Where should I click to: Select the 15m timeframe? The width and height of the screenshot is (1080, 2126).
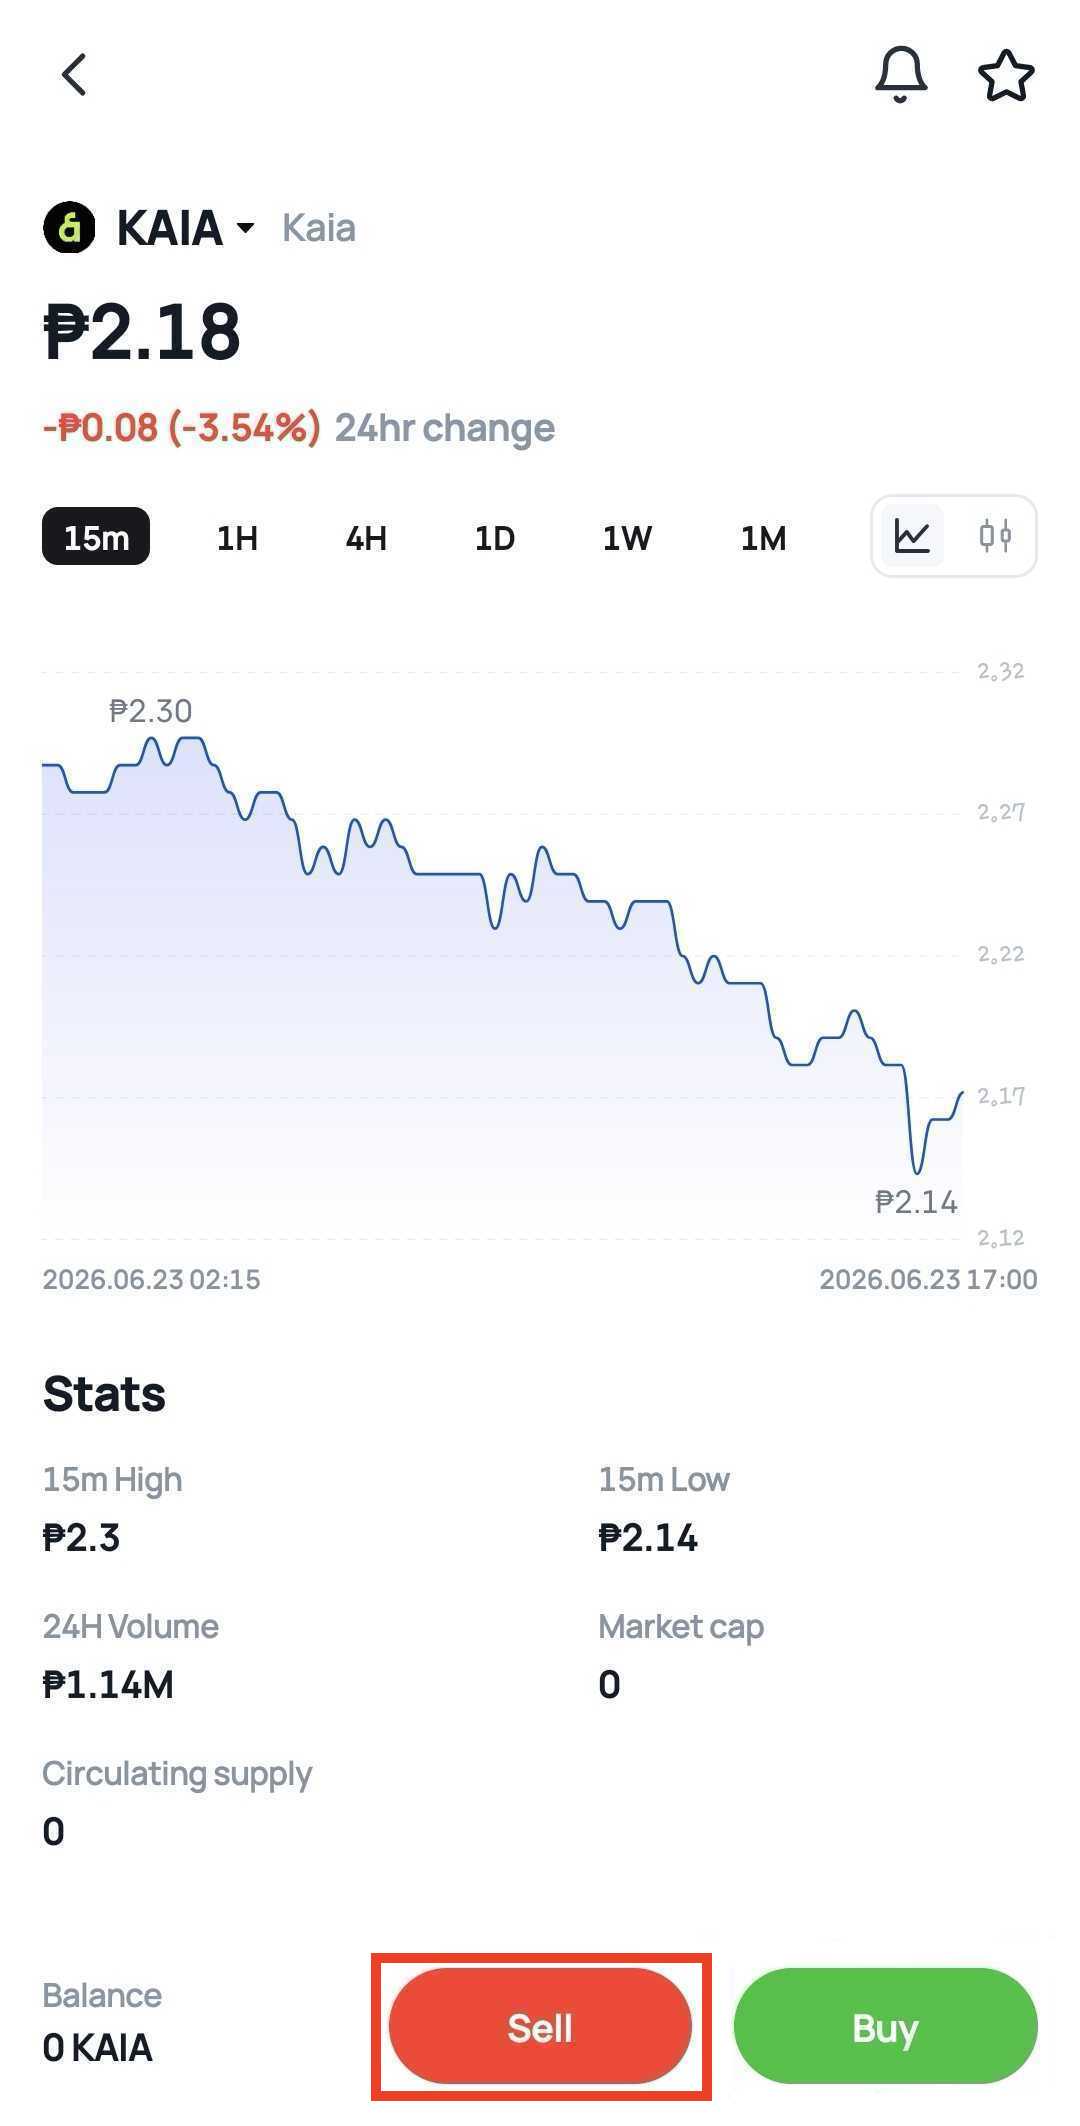coord(96,537)
